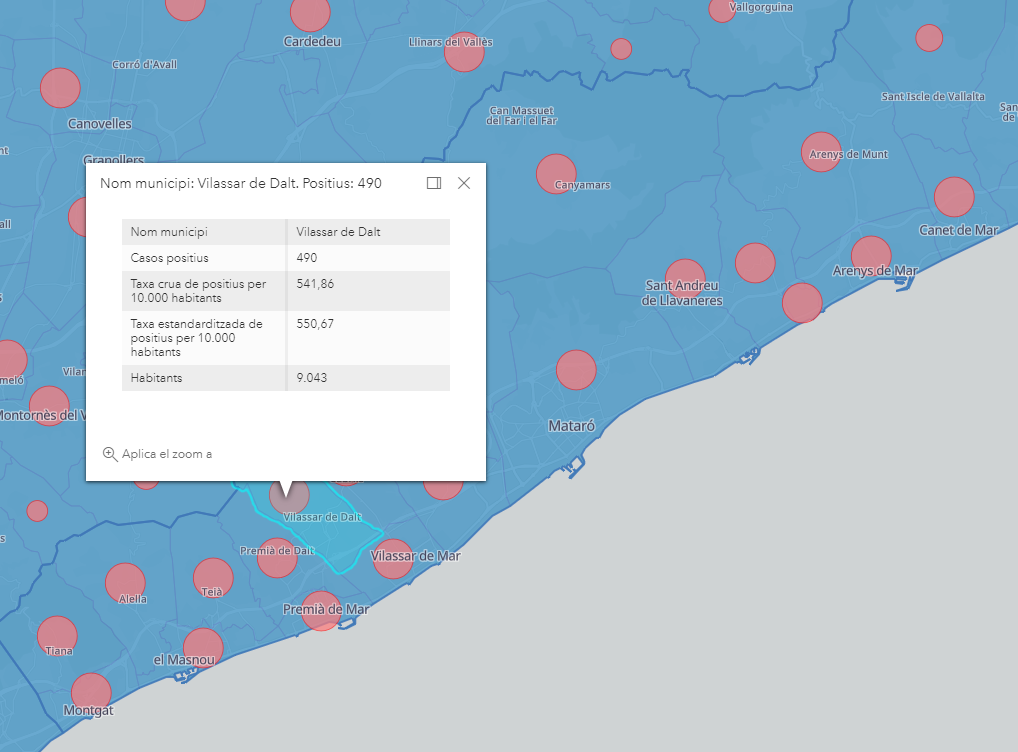Click the red circle beside Vallgorguina label
Image resolution: width=1018 pixels, height=752 pixels.
click(x=722, y=9)
